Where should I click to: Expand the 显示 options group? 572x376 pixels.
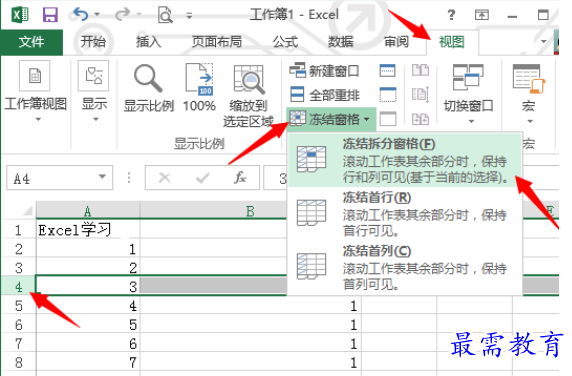click(x=94, y=92)
